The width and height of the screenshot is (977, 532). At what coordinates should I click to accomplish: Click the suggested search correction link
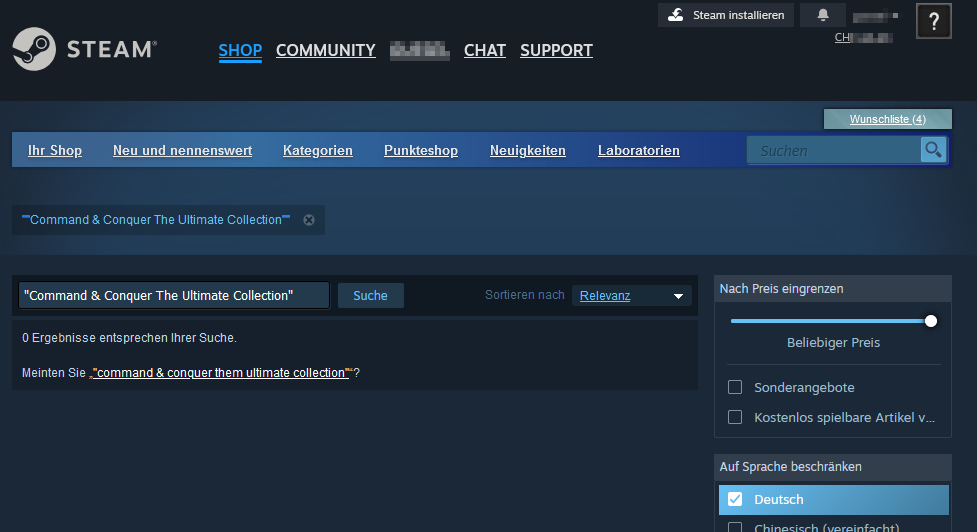tap(221, 373)
